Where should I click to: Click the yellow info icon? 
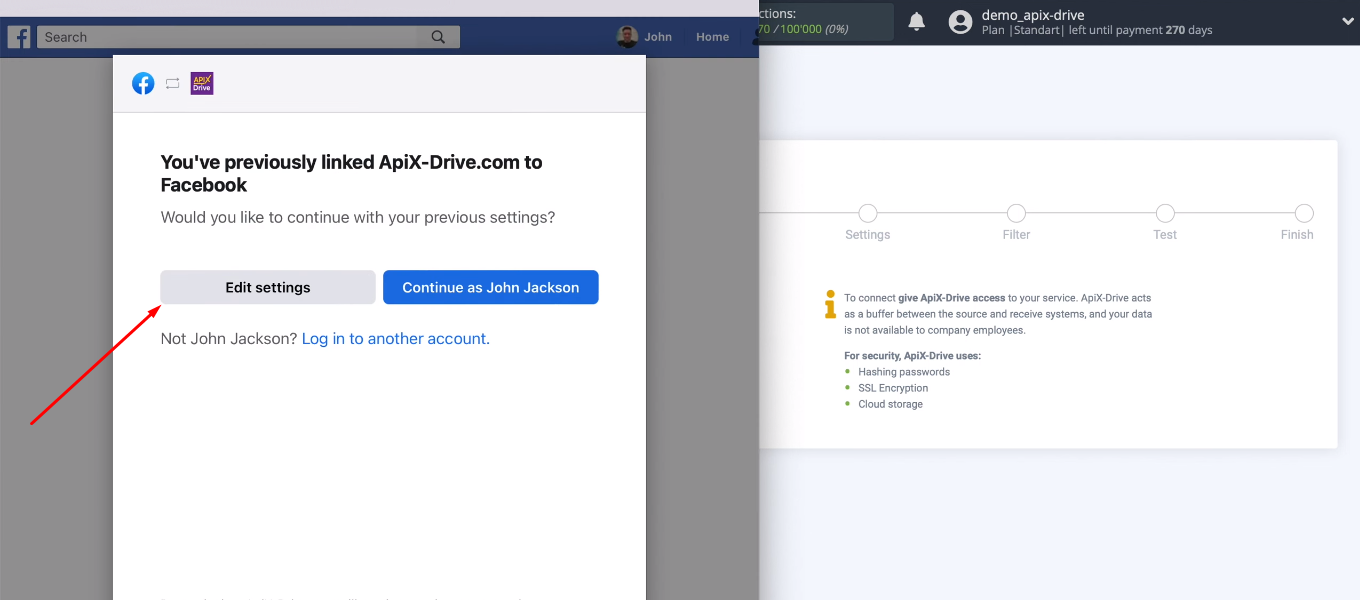(830, 304)
